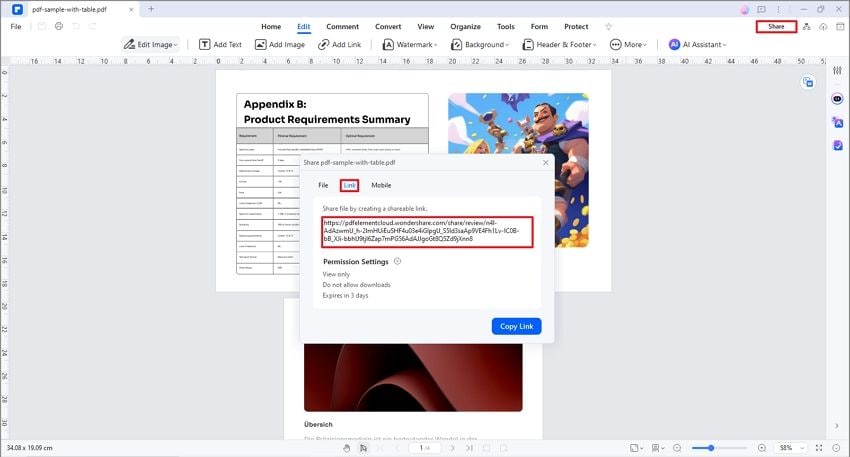Click the PDFelement app logo

17,9
